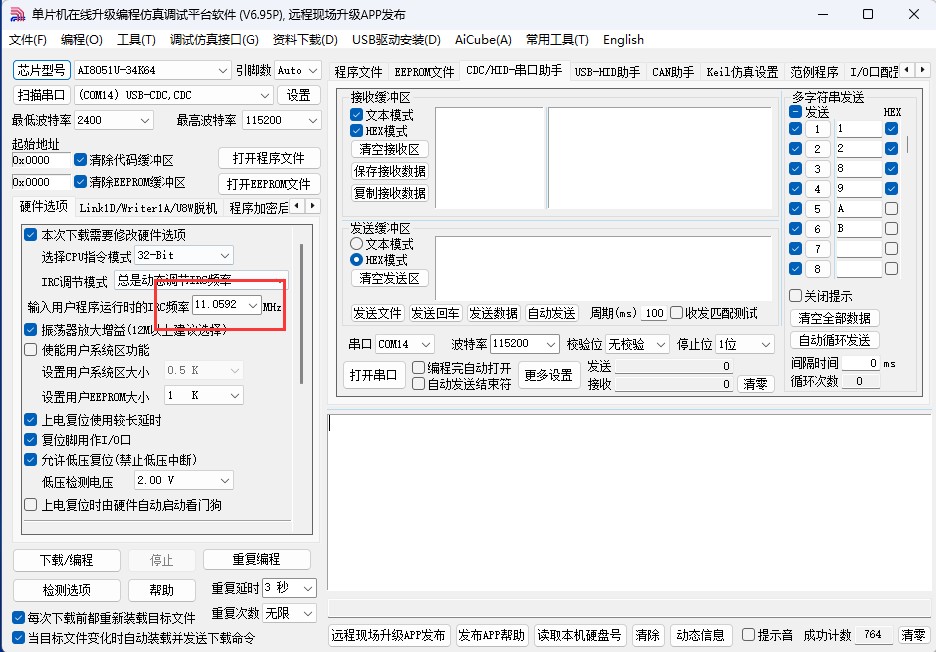936x652 pixels.
Task: Expand the 重复延时 3 秒 dropdown
Action: (308, 588)
